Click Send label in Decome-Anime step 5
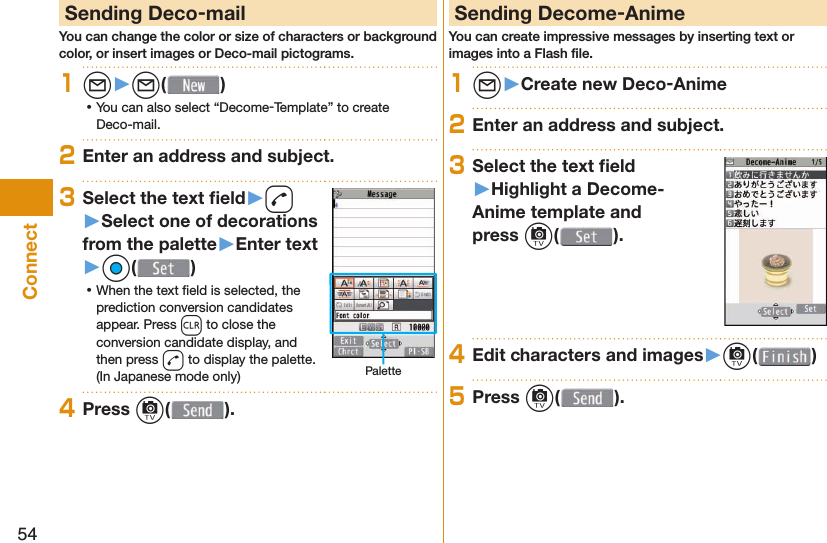The height and width of the screenshot is (543, 827). pyautogui.click(x=587, y=398)
